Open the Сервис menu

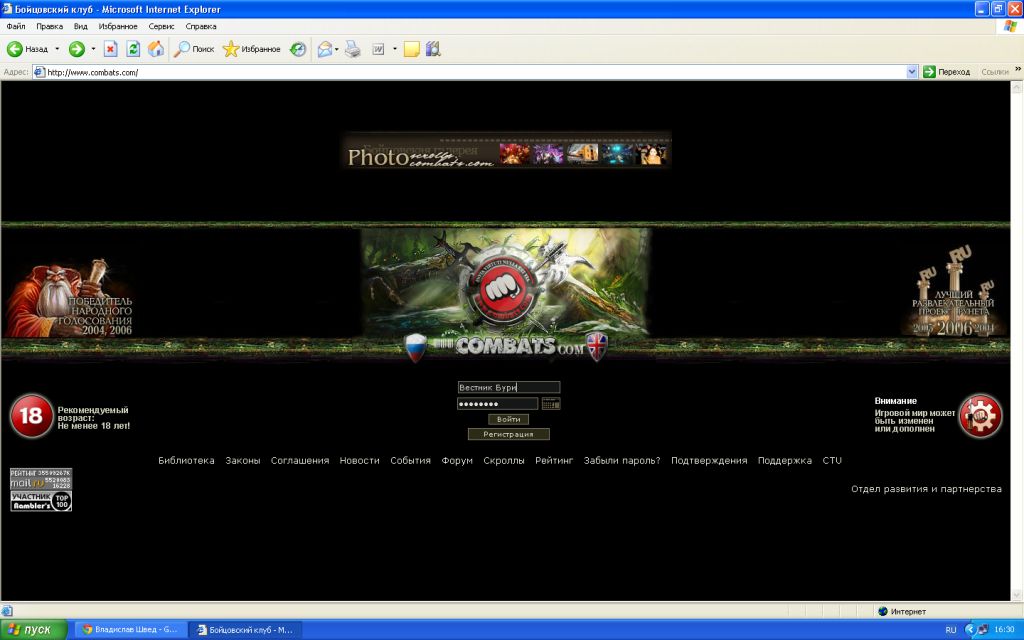click(161, 27)
